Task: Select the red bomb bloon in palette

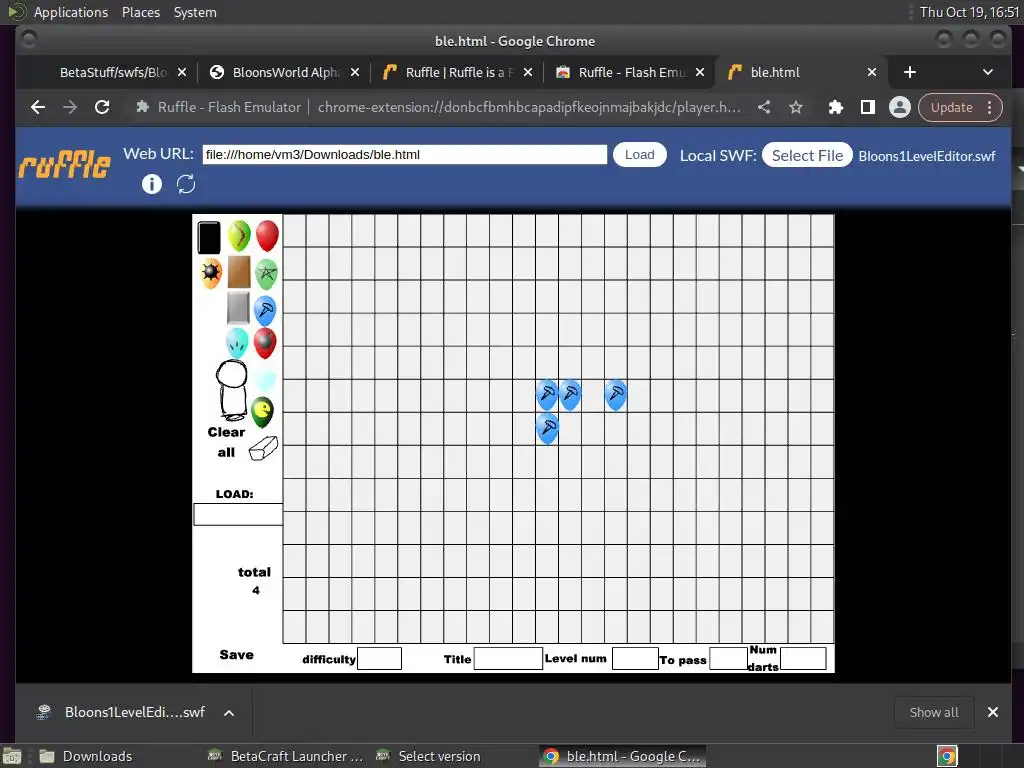Action: pyautogui.click(x=264, y=343)
